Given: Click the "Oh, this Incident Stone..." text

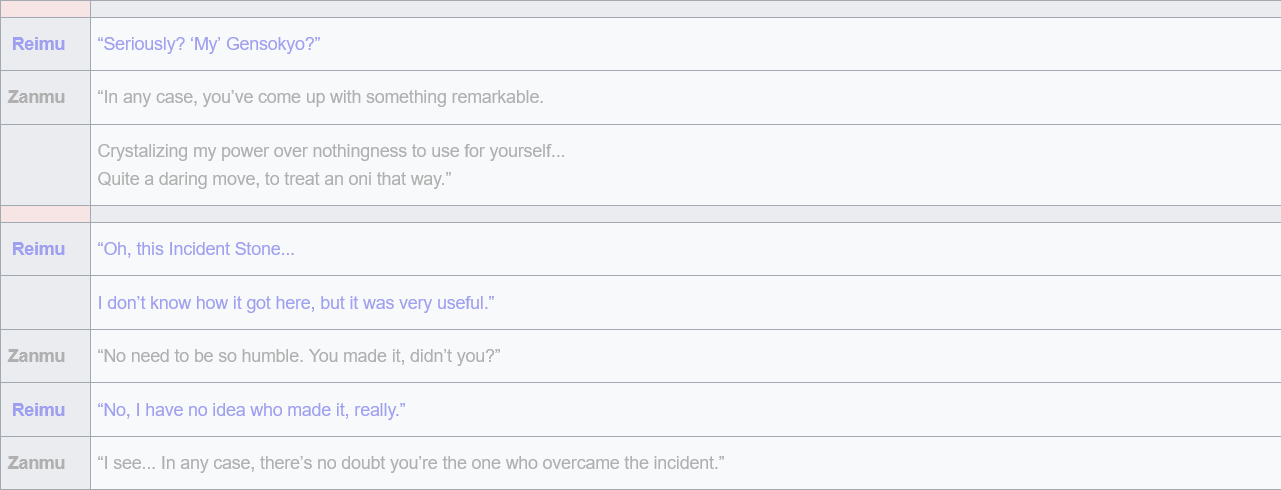Looking at the screenshot, I should pyautogui.click(x=196, y=249).
